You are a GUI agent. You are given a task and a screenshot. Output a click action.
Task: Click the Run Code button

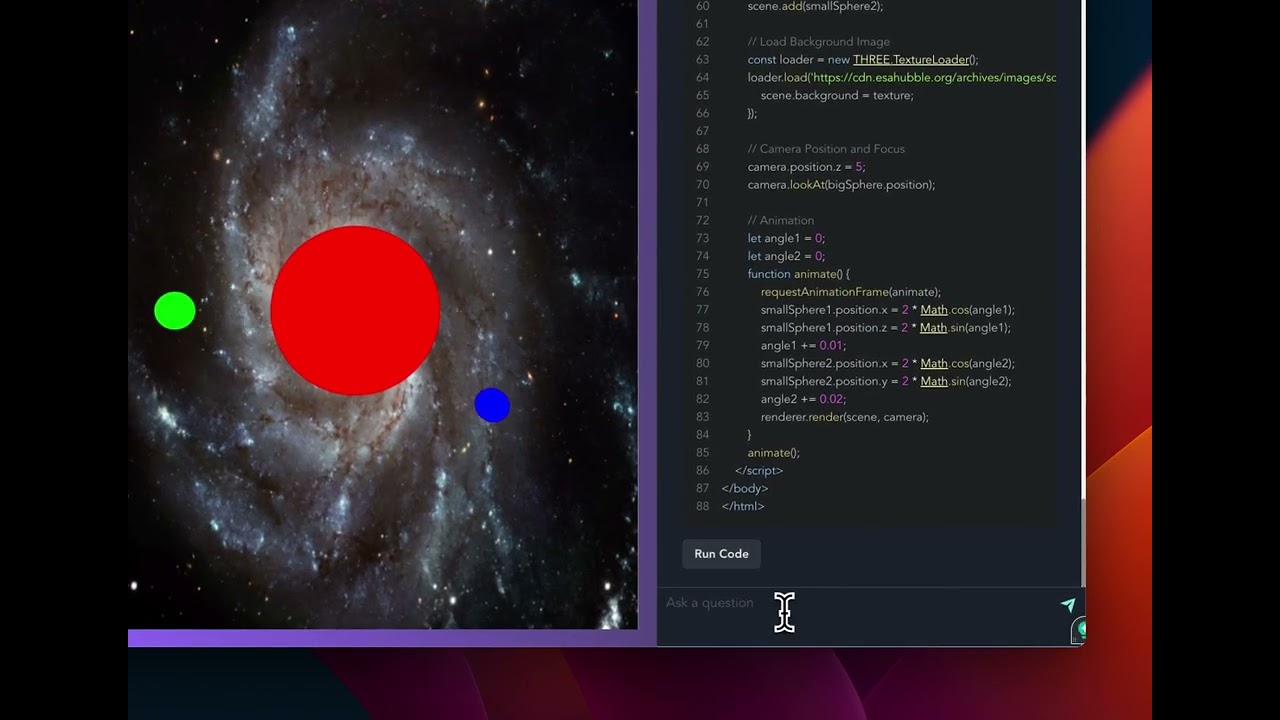[721, 554]
